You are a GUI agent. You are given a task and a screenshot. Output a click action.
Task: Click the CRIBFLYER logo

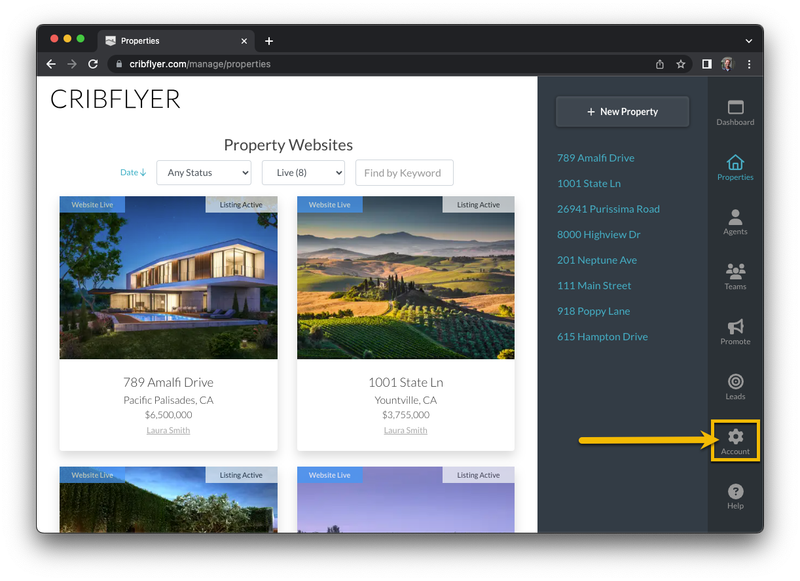pos(115,99)
